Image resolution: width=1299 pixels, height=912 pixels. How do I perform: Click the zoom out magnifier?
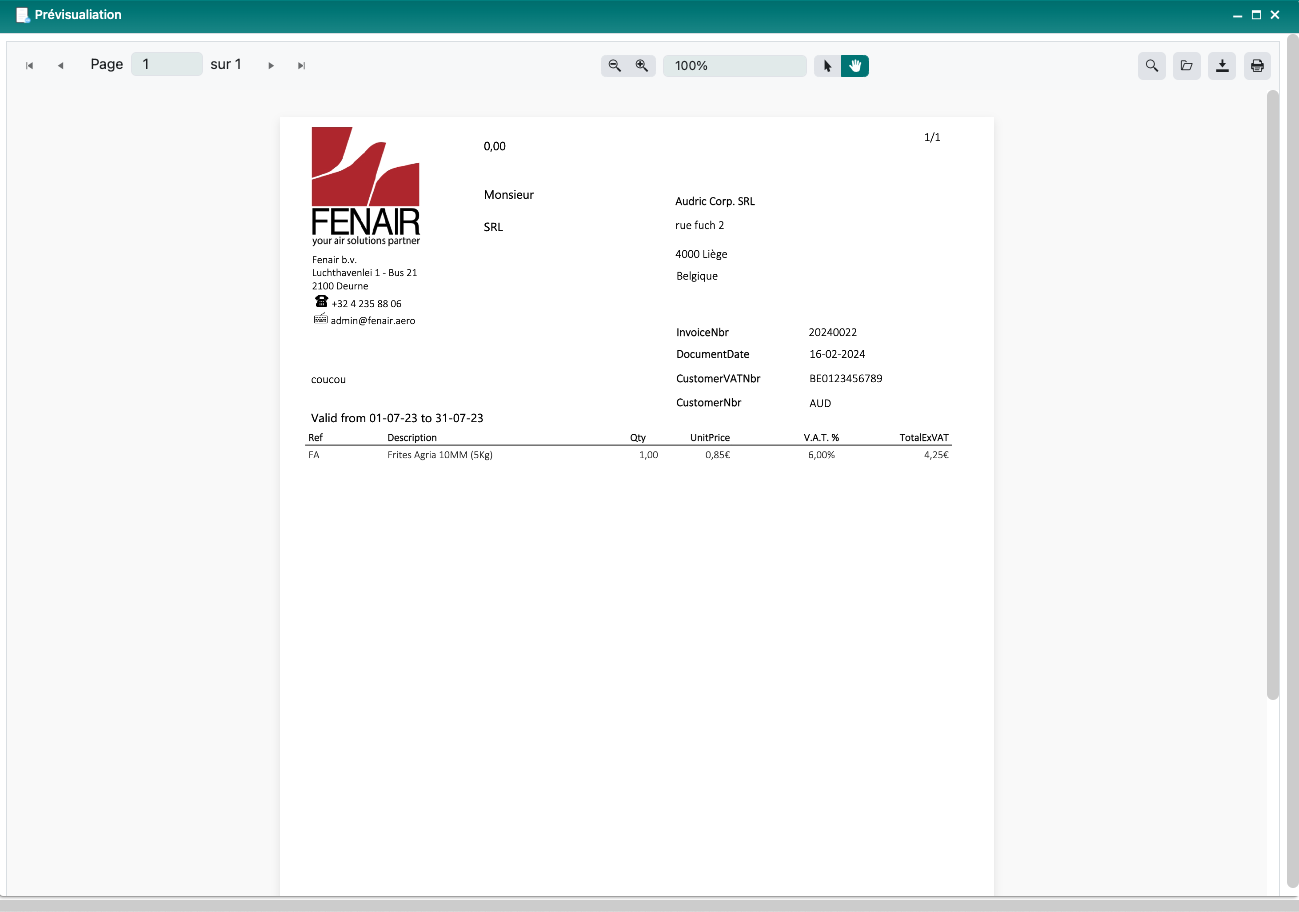click(x=615, y=66)
